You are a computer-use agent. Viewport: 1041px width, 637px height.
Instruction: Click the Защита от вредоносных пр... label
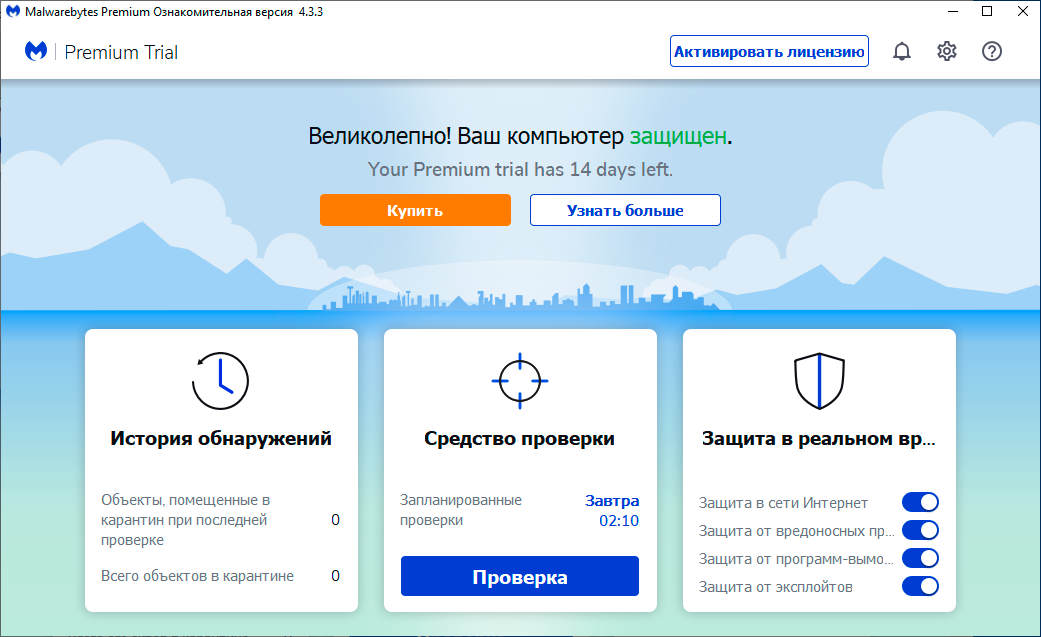[x=797, y=531]
